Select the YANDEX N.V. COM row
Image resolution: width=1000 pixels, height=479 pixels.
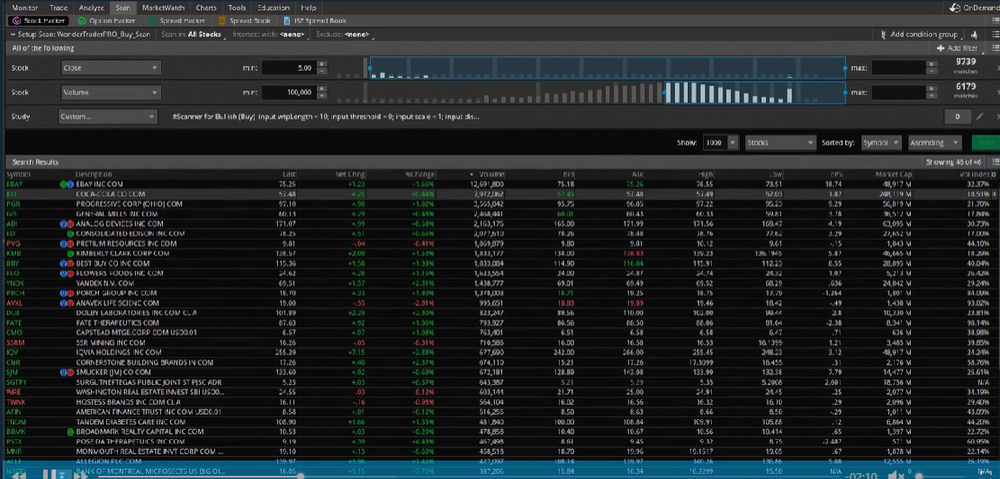(500, 283)
